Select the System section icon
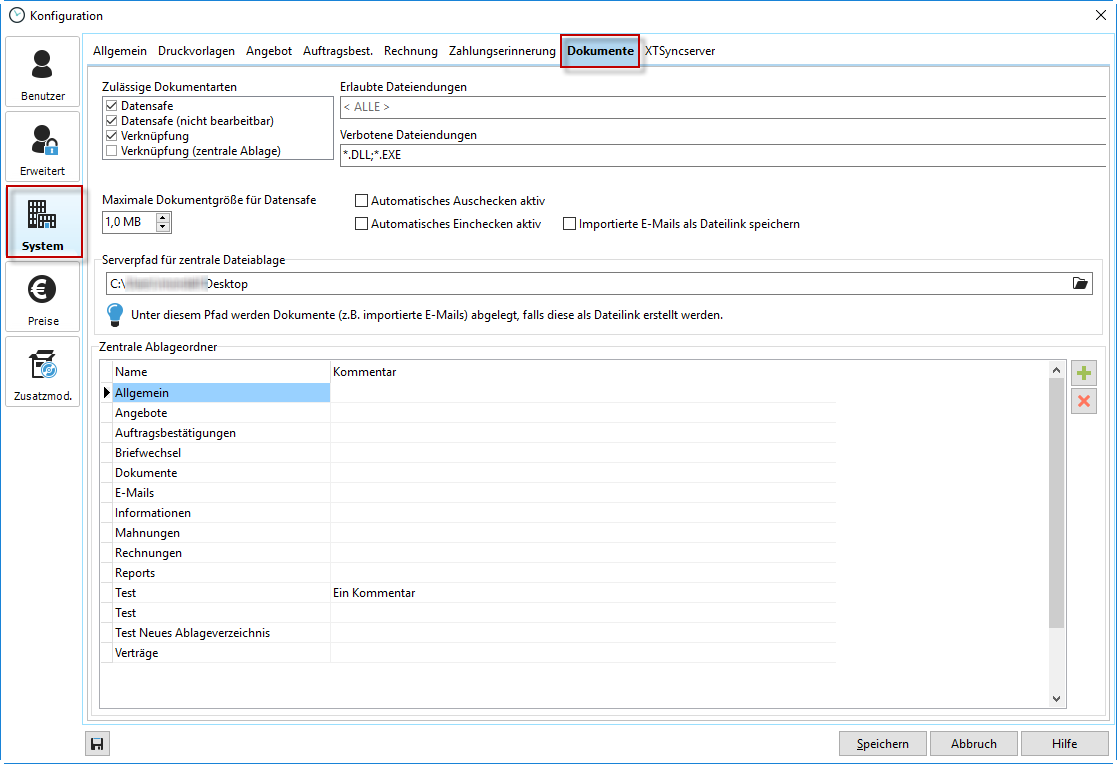 [43, 221]
